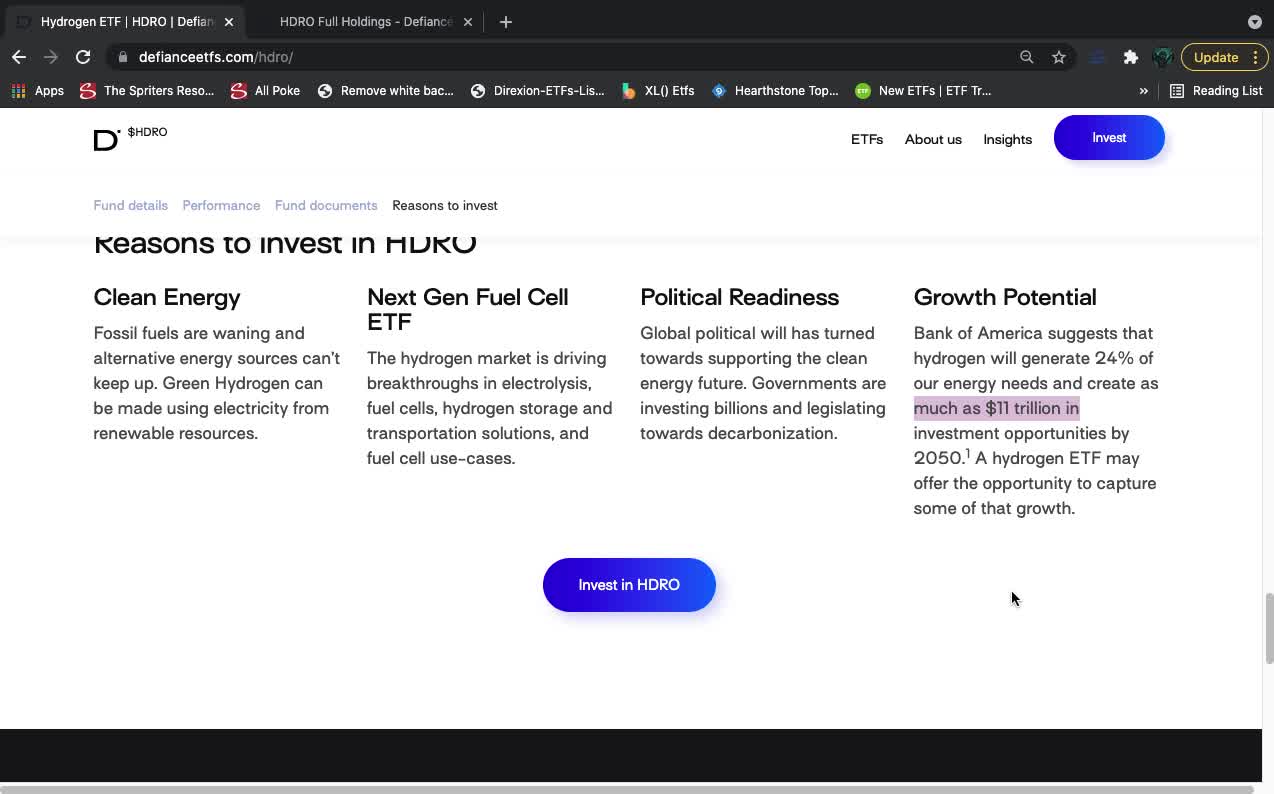Open the ETFs navigation menu
Screen dimensions: 1274x794
click(867, 139)
